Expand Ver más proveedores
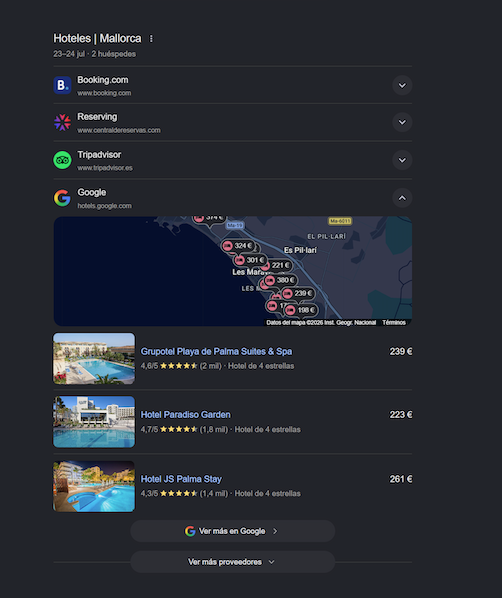Image resolution: width=502 pixels, height=598 pixels. coord(233,562)
